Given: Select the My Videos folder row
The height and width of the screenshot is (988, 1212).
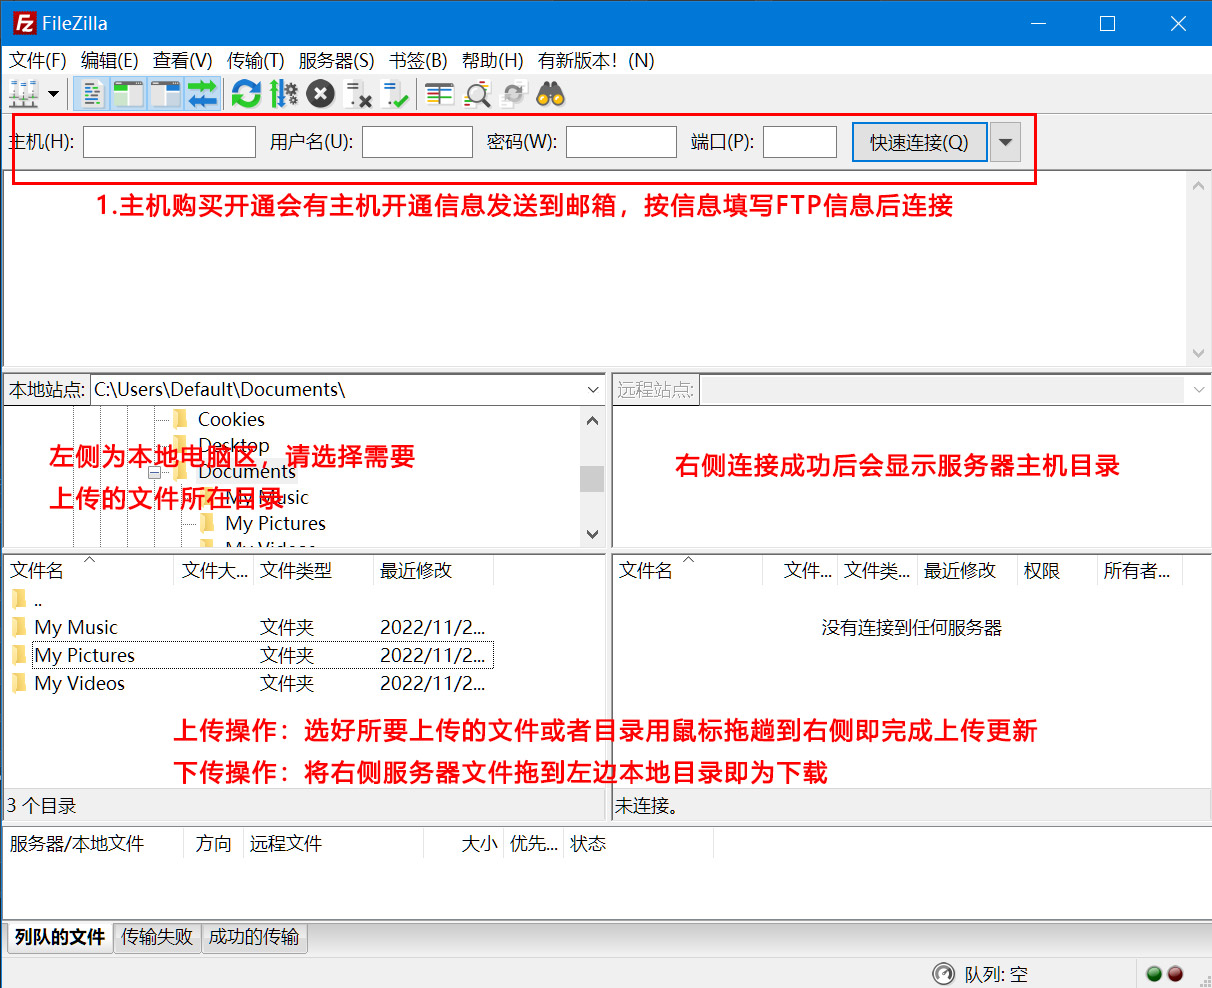Looking at the screenshot, I should point(250,683).
